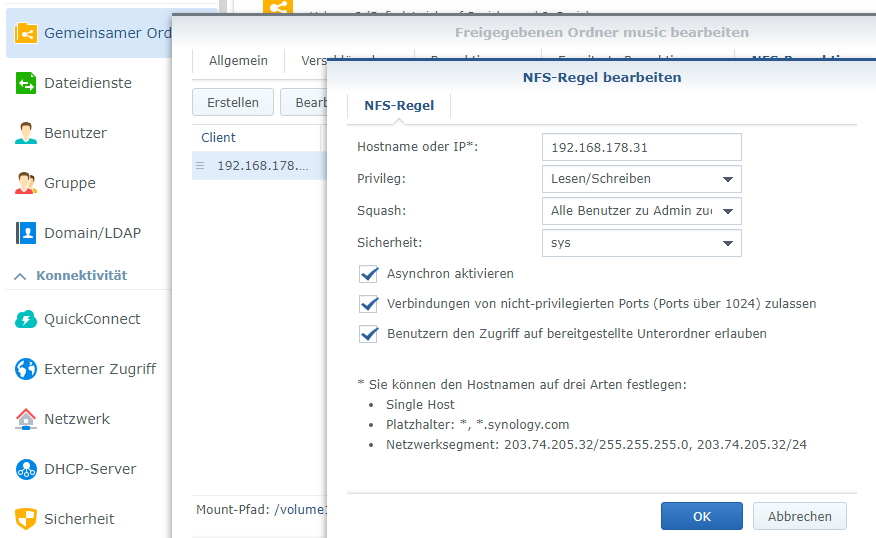Collapse the Konnektivität section
Viewport: 876px width, 538px height.
[20, 276]
